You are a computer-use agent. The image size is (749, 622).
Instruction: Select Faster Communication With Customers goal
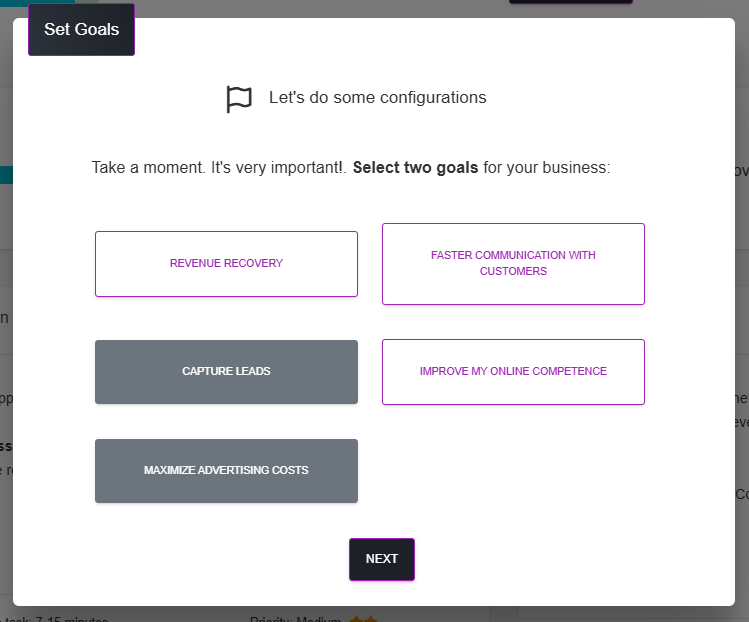514,264
